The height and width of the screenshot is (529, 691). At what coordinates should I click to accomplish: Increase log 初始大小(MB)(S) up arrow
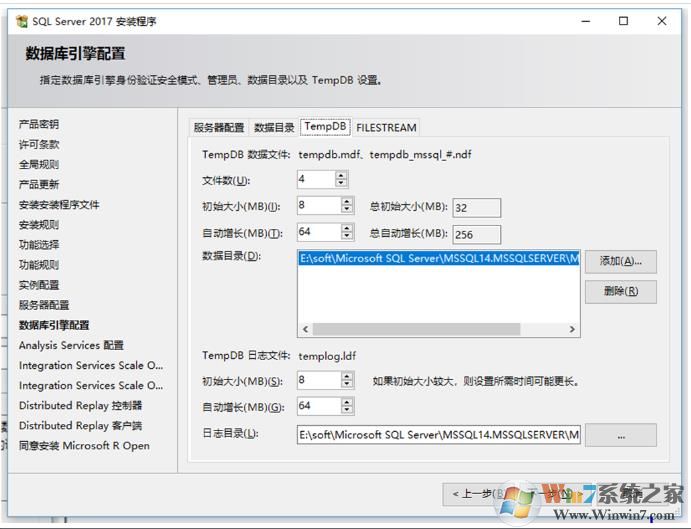click(x=347, y=376)
